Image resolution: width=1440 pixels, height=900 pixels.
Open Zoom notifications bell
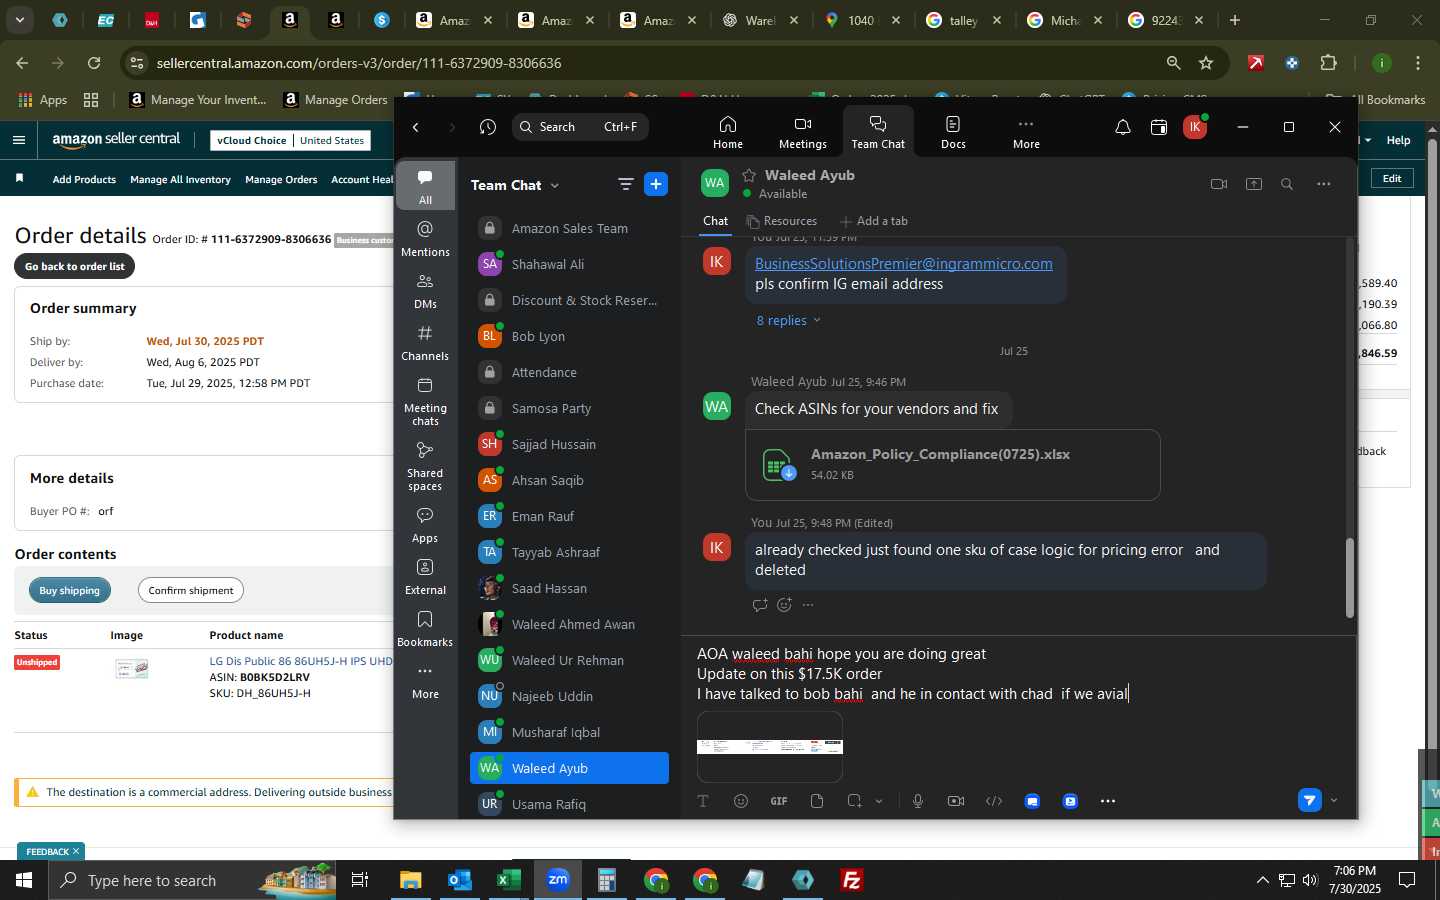coord(1123,127)
